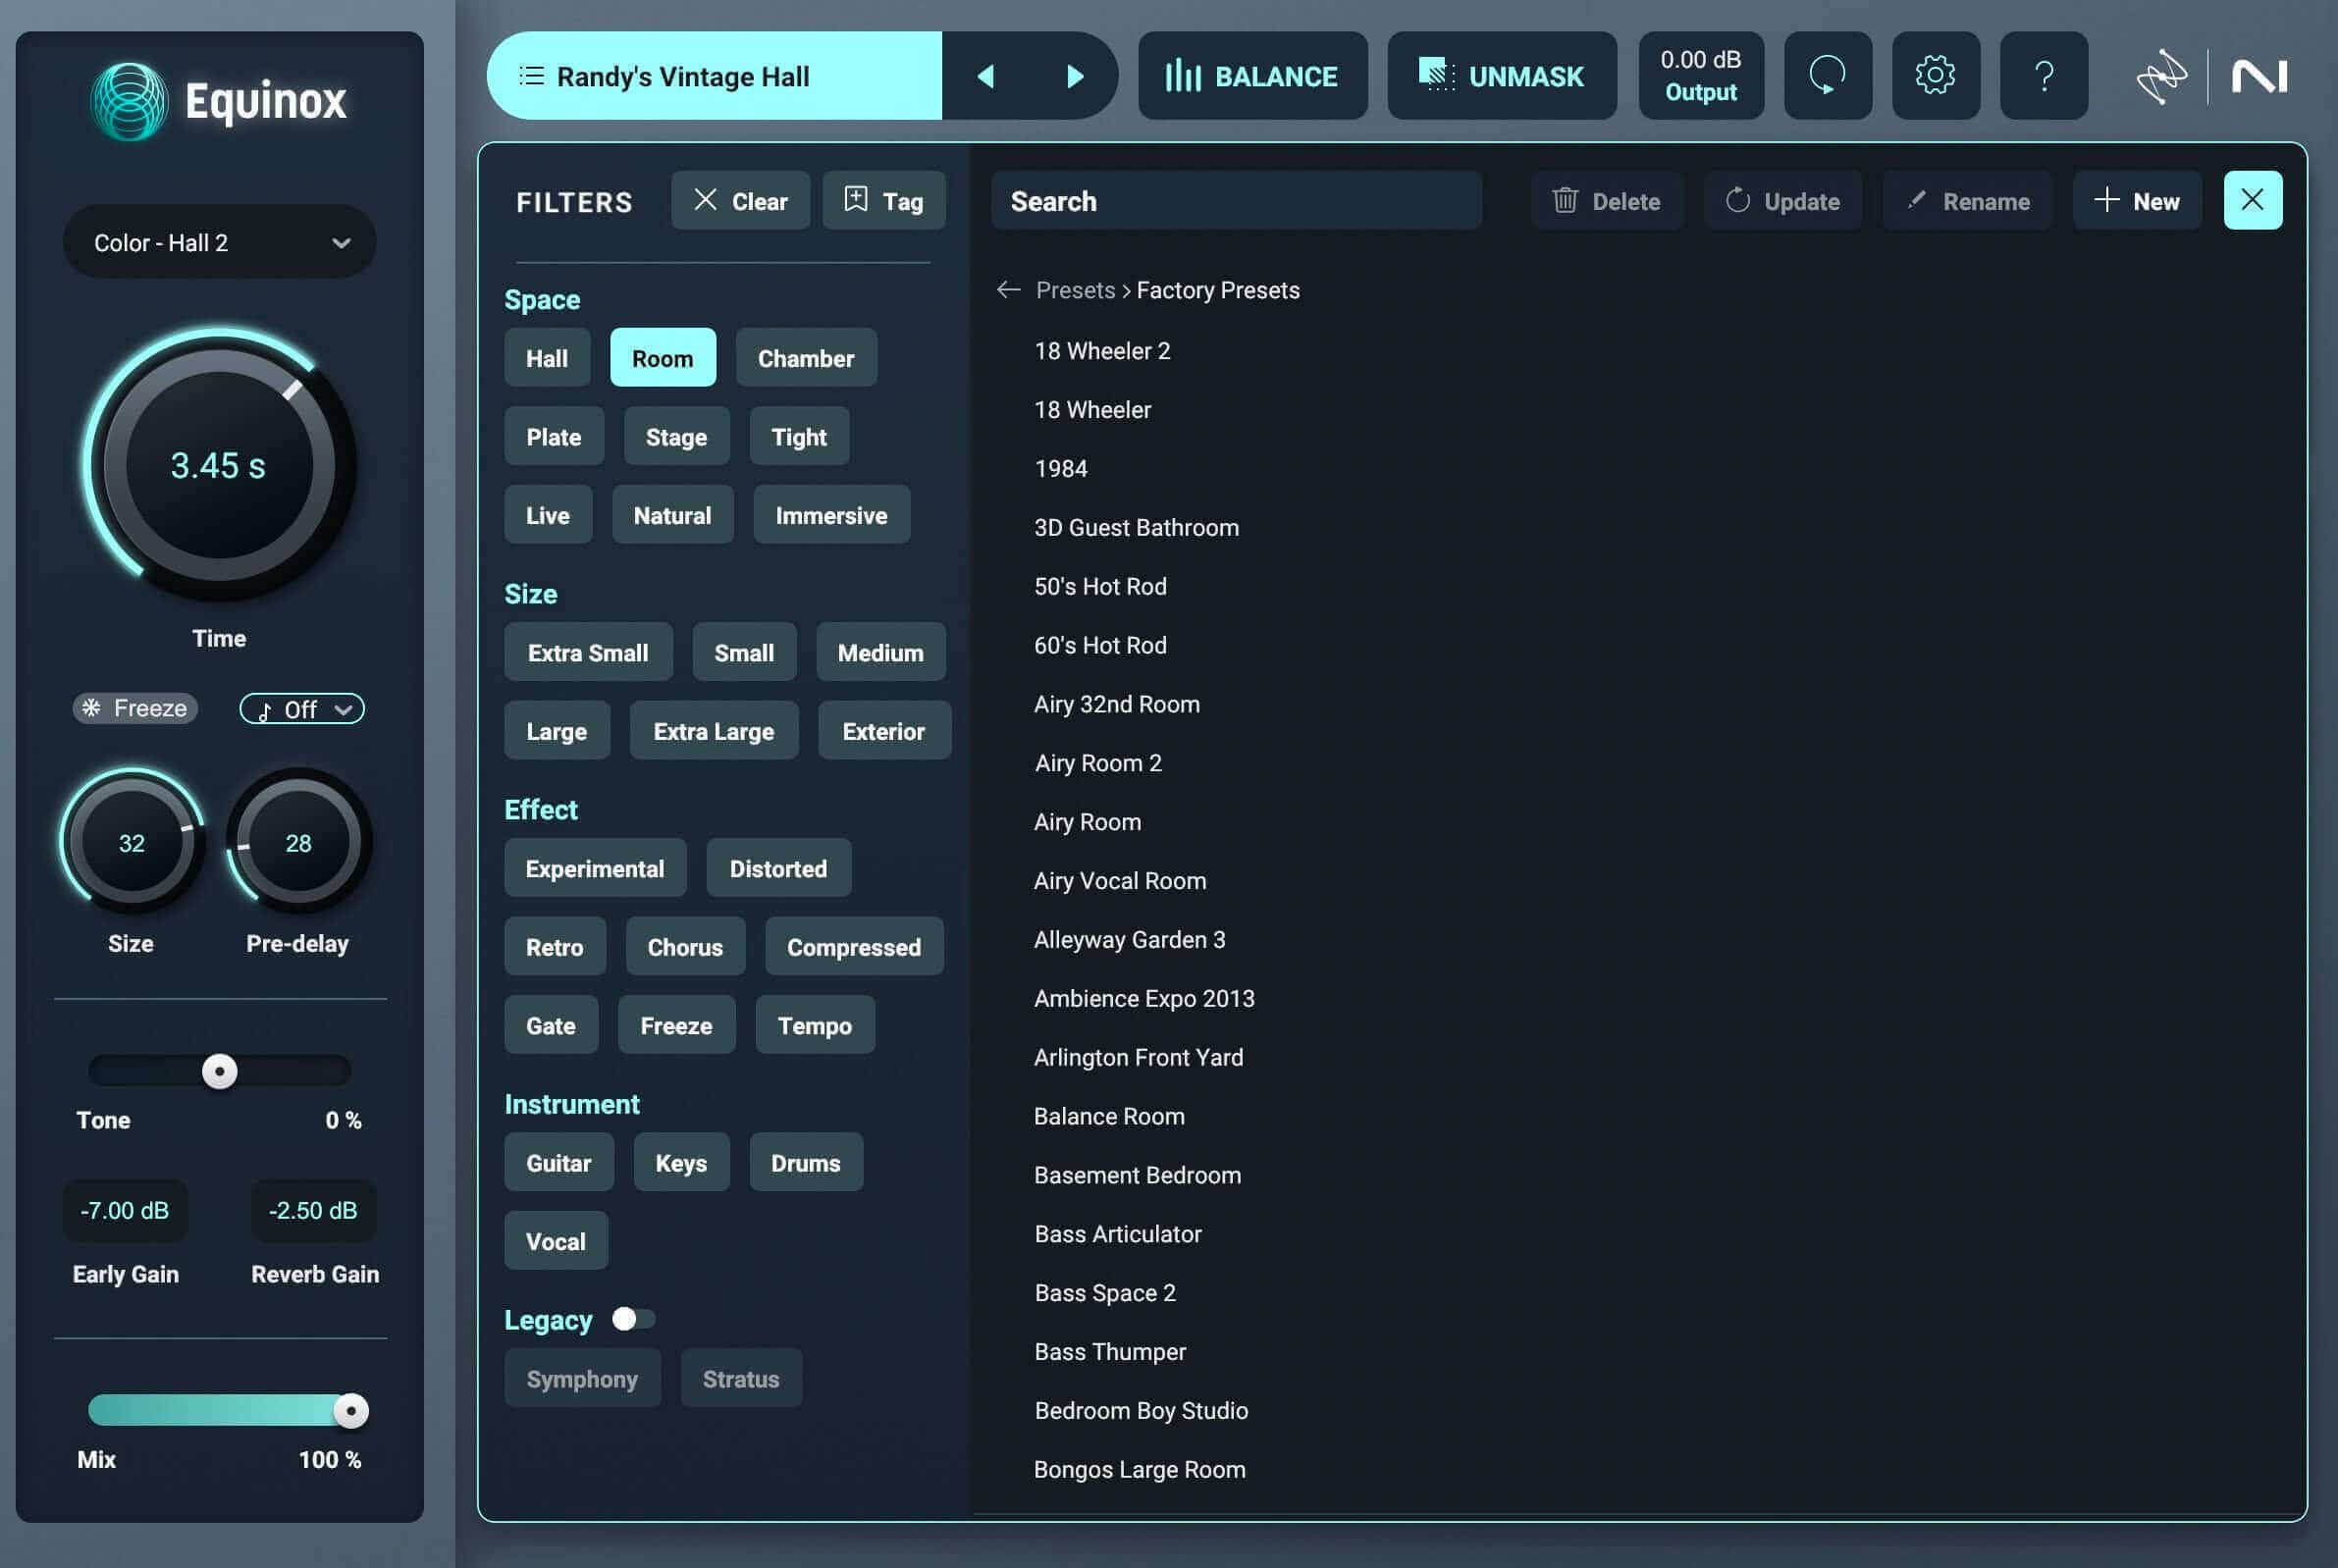This screenshot has width=2338, height=1568.
Task: Enable the Hall space filter
Action: (x=547, y=358)
